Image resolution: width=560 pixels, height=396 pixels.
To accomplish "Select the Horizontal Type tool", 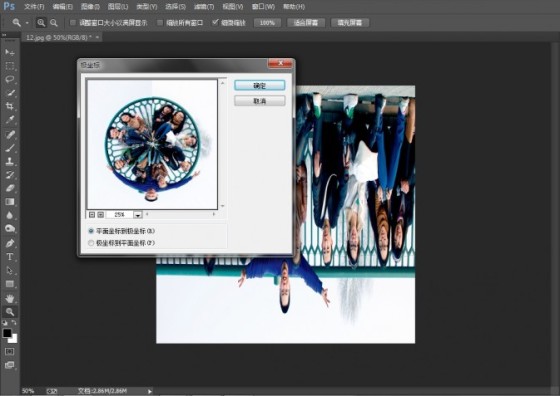I will click(10, 257).
